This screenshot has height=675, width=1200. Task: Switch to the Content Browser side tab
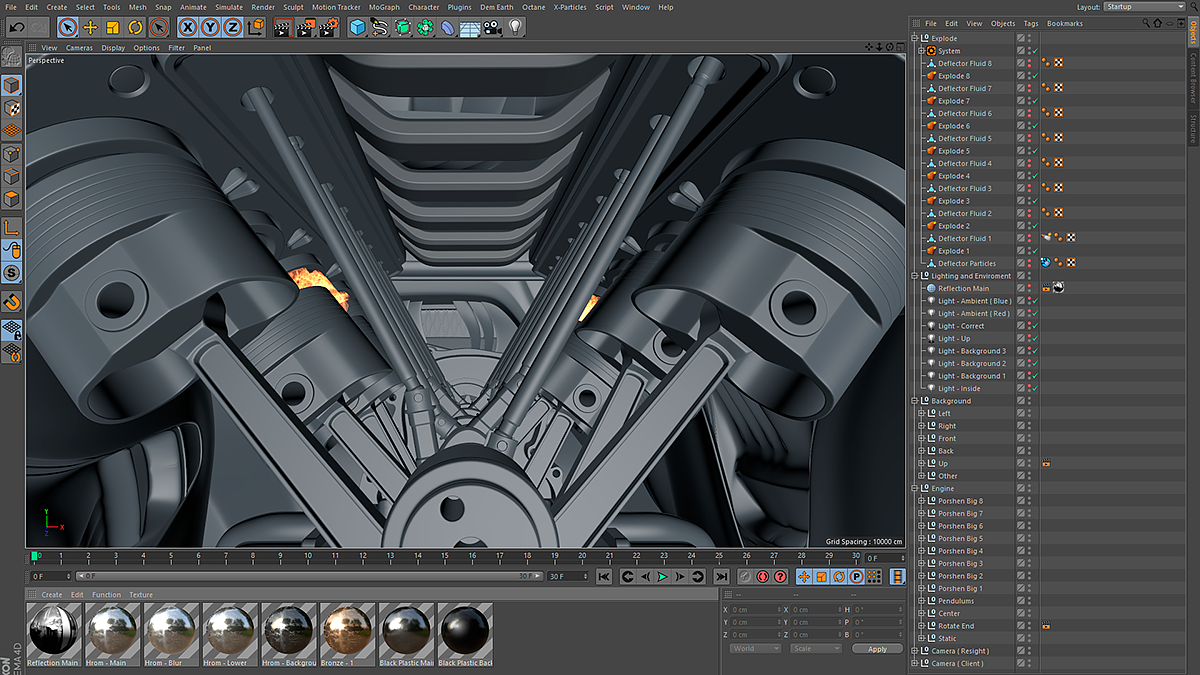pos(1193,78)
